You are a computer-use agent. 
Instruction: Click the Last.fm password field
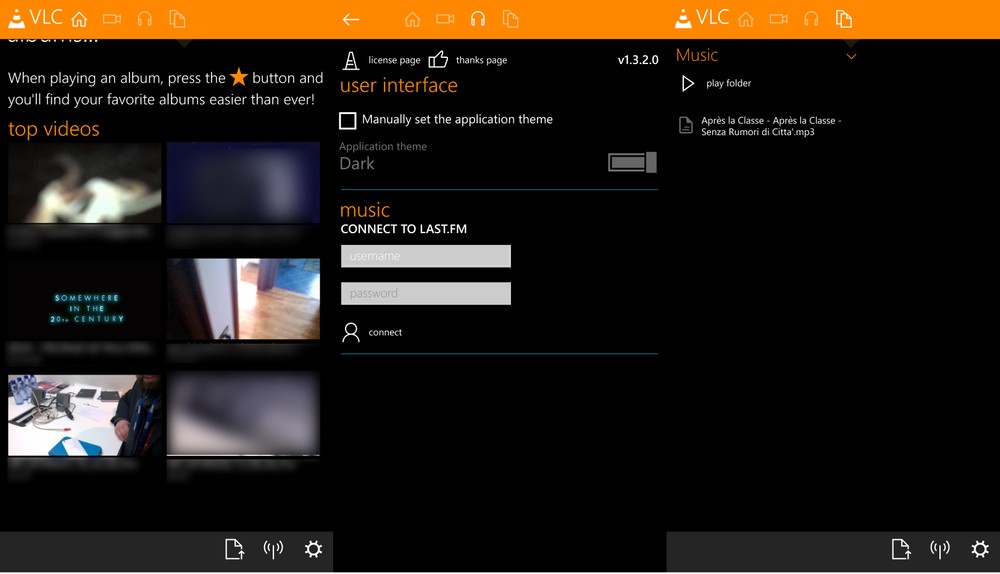tap(425, 293)
